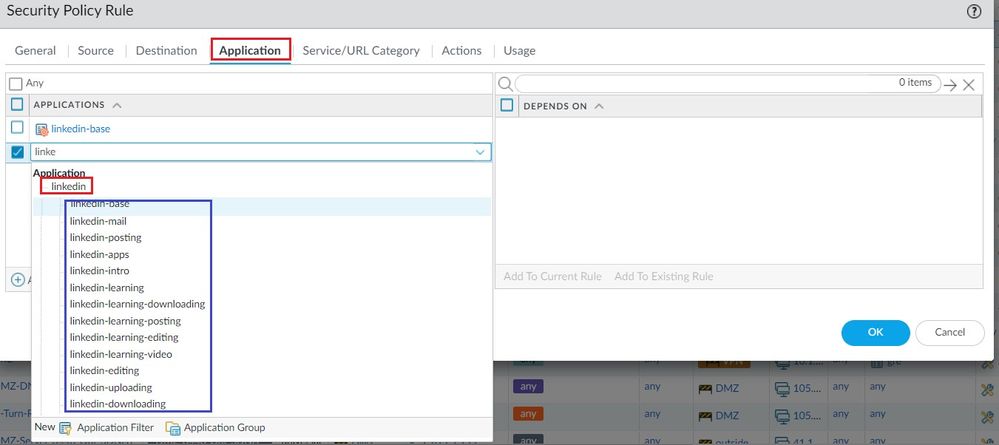Open the application combo box dropdown arrow
Screen dimensions: 999x445
pyautogui.click(x=480, y=152)
